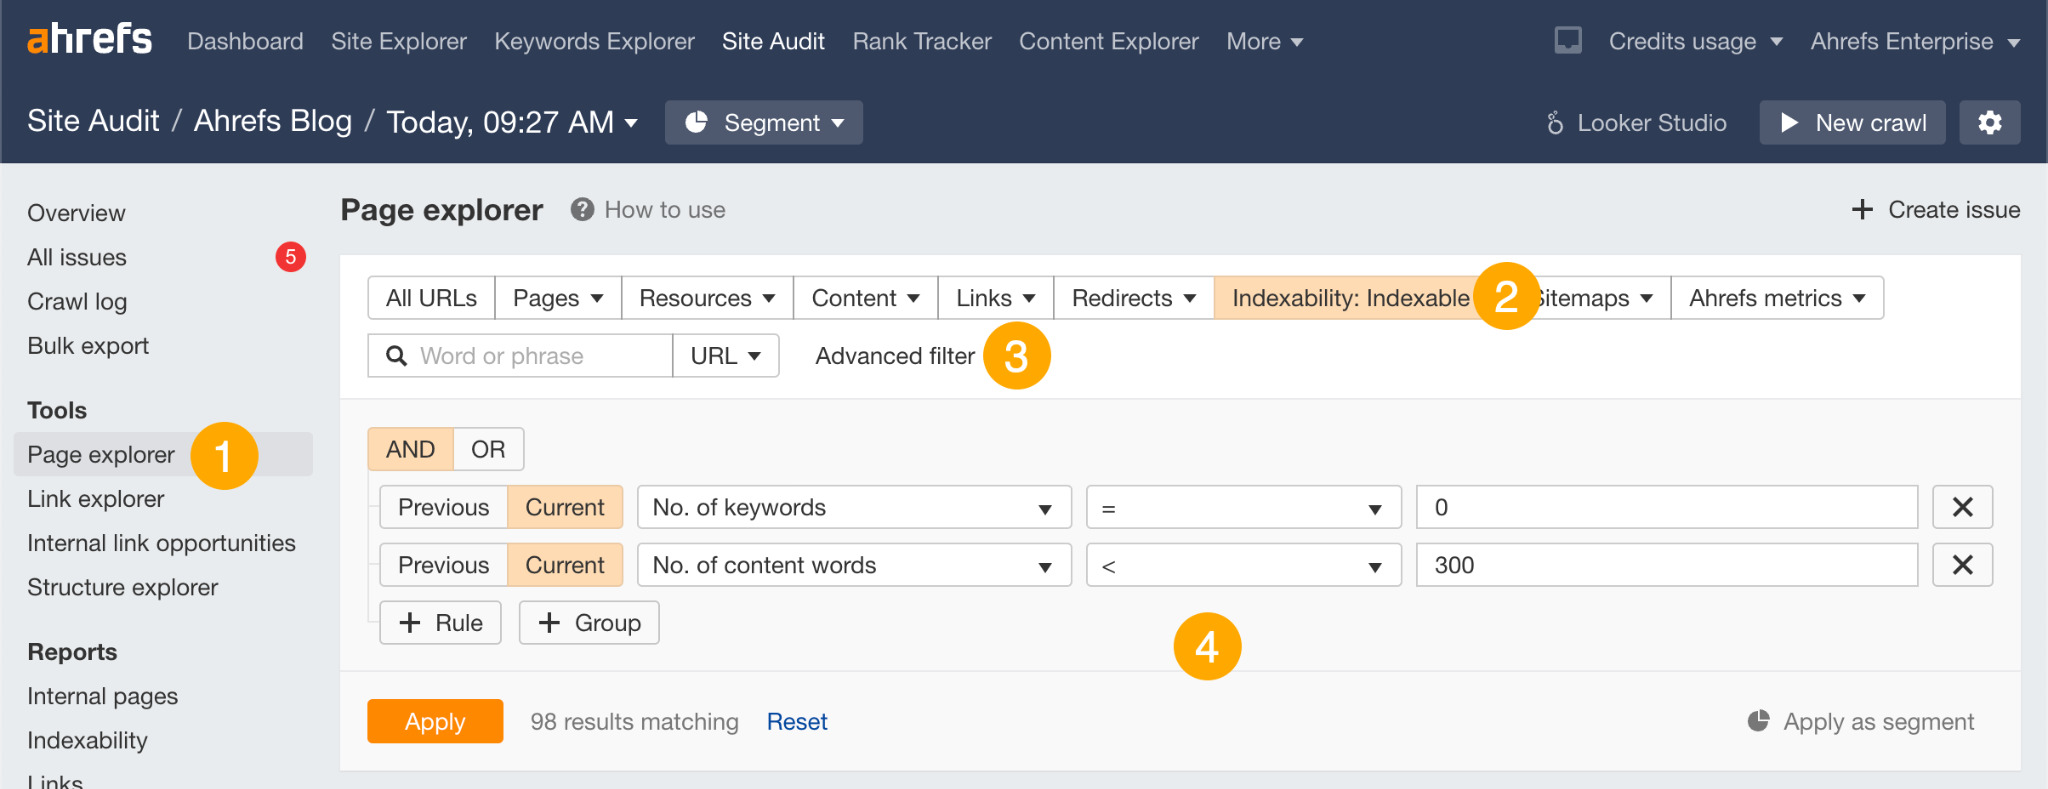The image size is (2048, 789).
Task: Set keywords rule to Current
Action: click(565, 507)
